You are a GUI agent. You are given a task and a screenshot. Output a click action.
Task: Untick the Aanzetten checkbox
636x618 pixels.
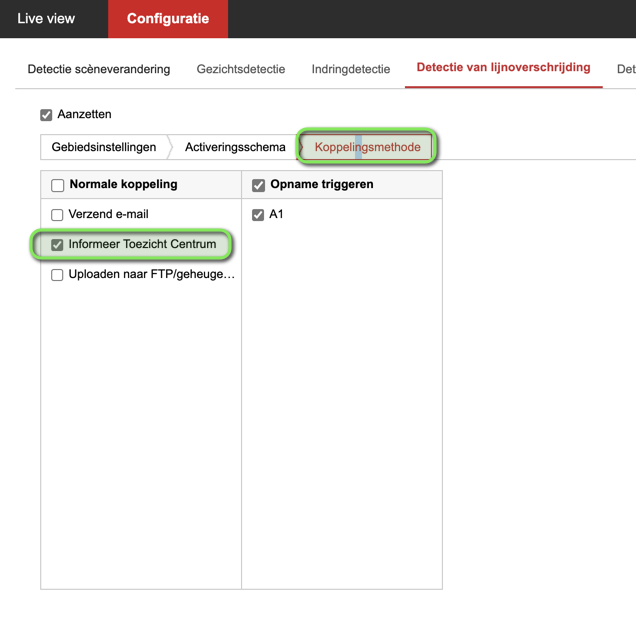[x=46, y=115]
